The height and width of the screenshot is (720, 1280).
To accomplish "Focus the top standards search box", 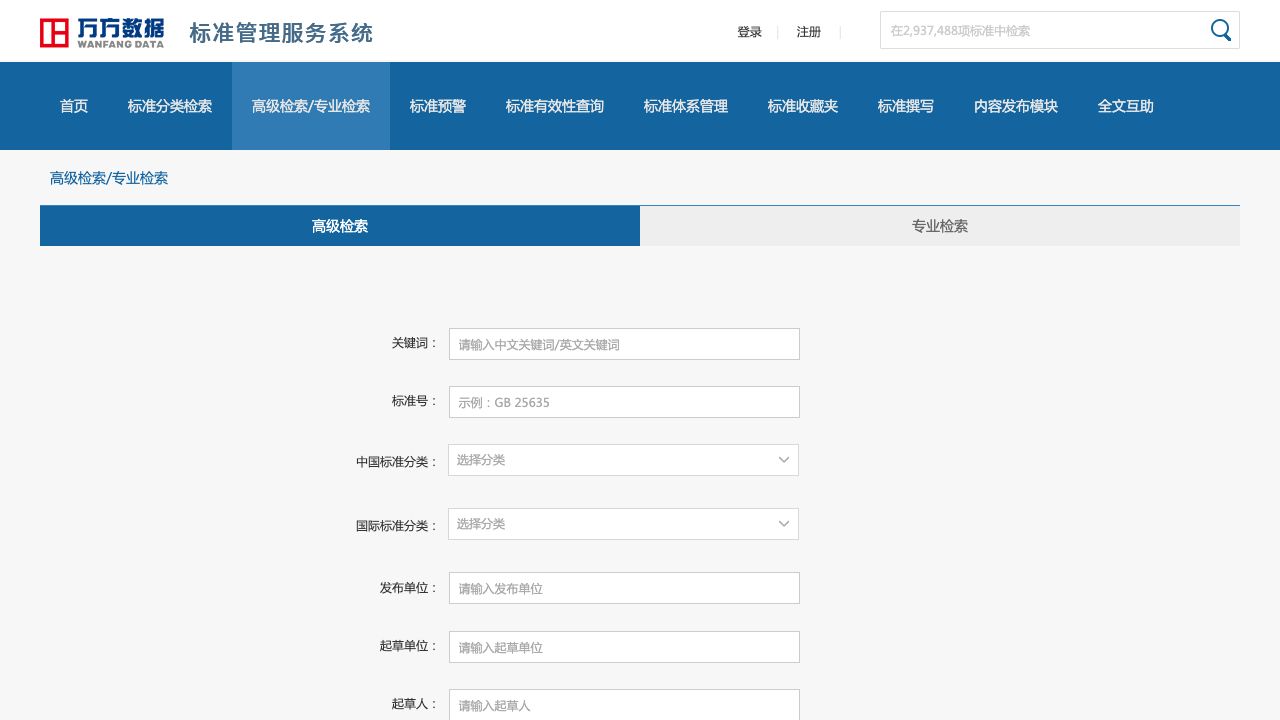I will (x=1040, y=30).
